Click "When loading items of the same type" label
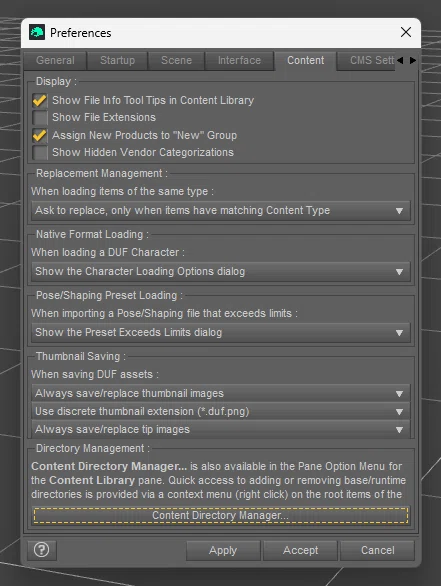The height and width of the screenshot is (586, 441). tap(123, 192)
